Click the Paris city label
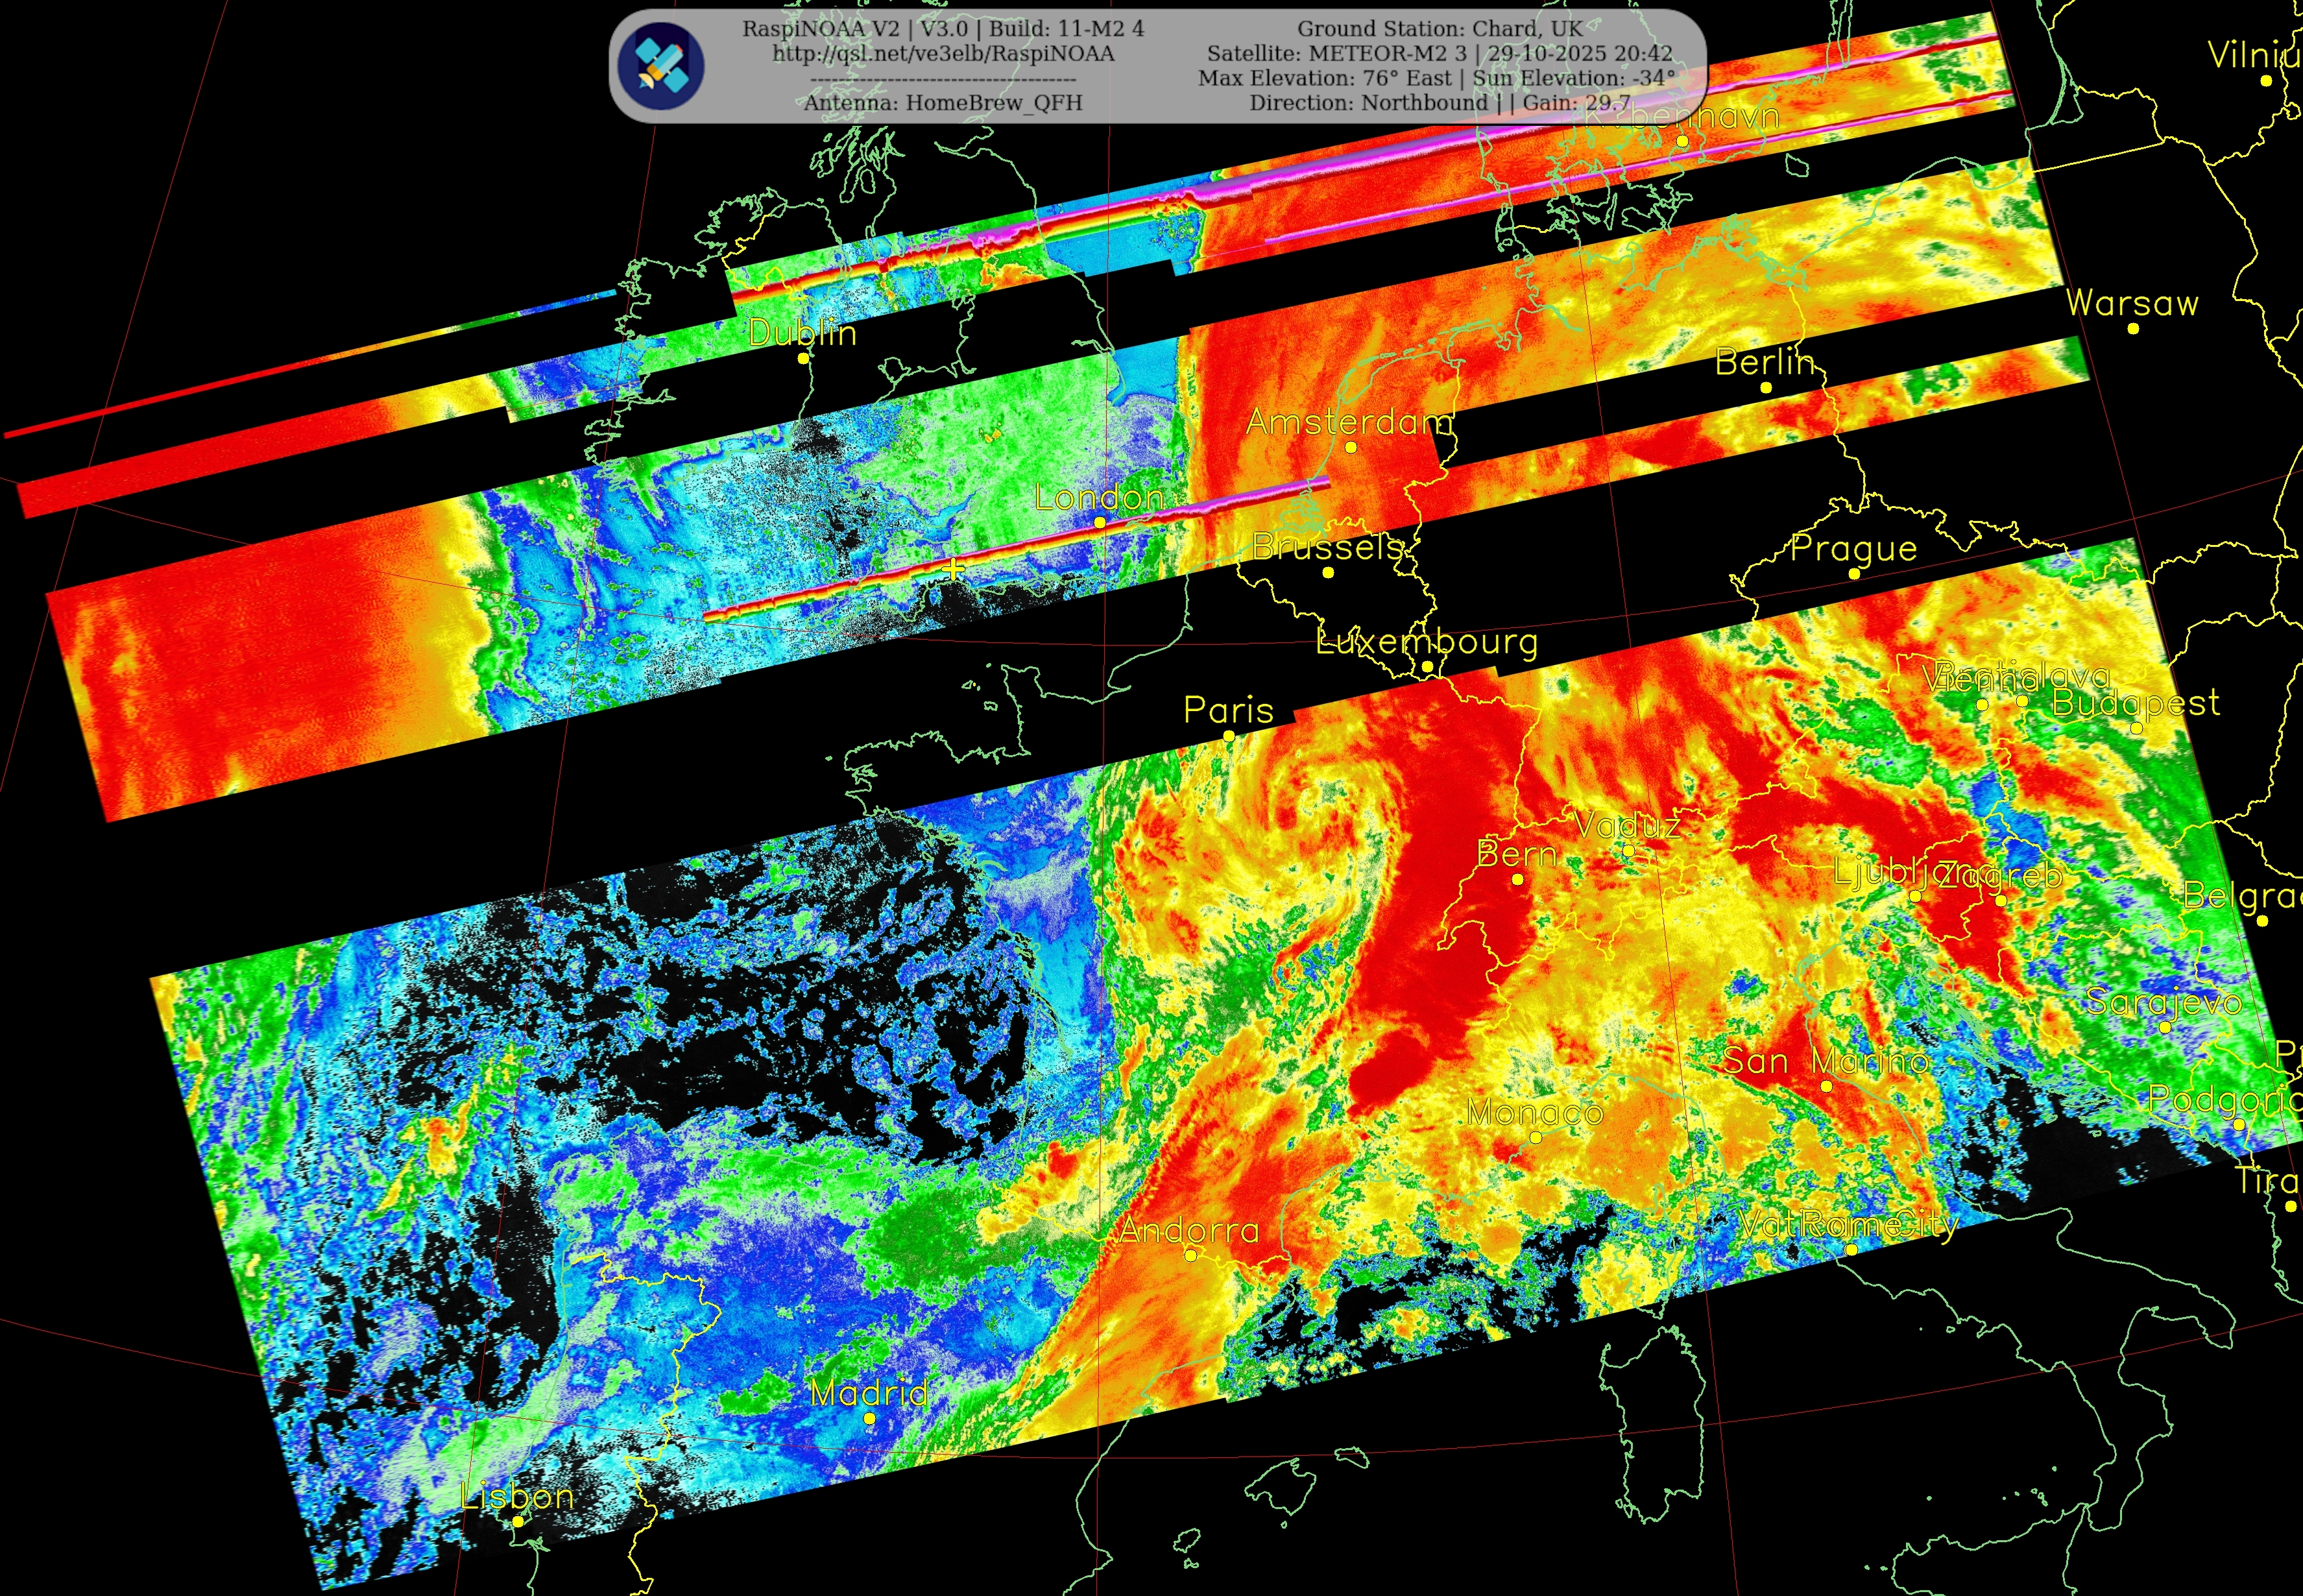This screenshot has width=2303, height=1596. pyautogui.click(x=1228, y=710)
